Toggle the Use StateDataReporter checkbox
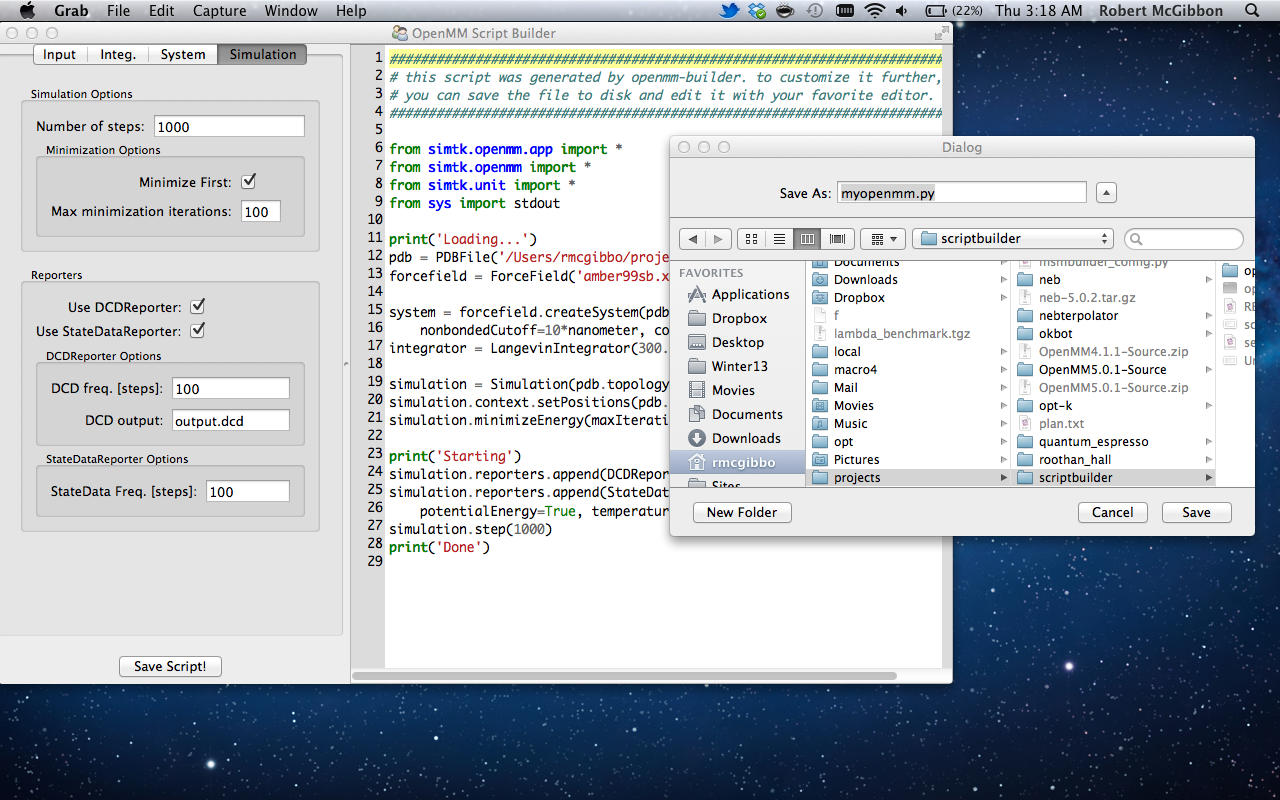The image size is (1280, 800). coord(198,330)
